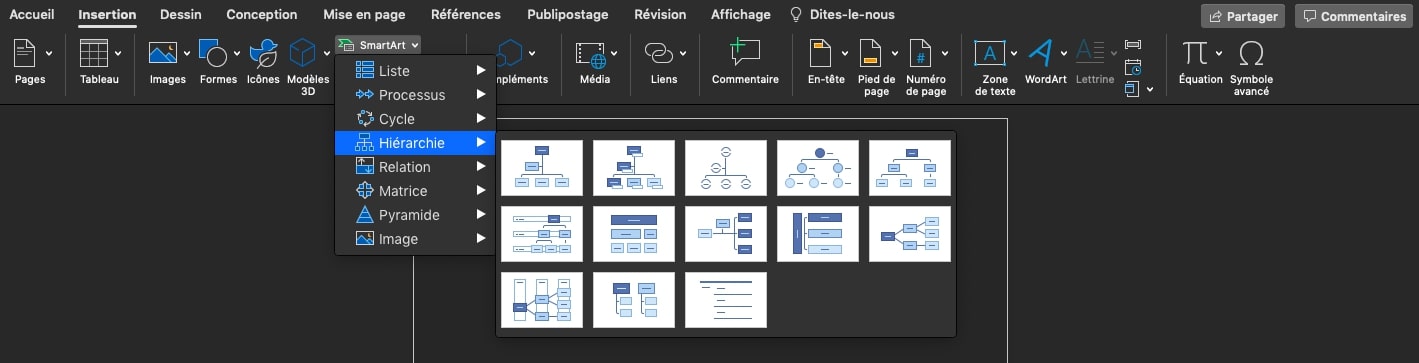The width and height of the screenshot is (1419, 363).
Task: Expand the Équation dropdown arrow
Action: 1218,53
